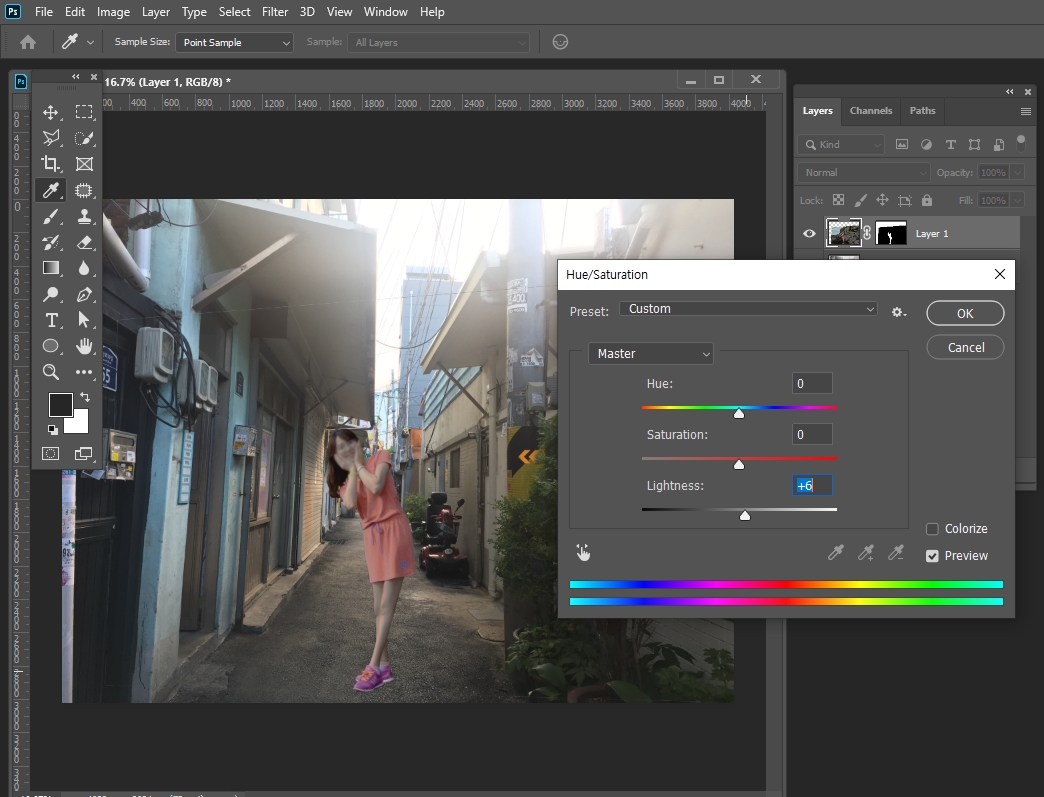1044x797 pixels.
Task: Enable the Colorize checkbox
Action: coord(932,529)
